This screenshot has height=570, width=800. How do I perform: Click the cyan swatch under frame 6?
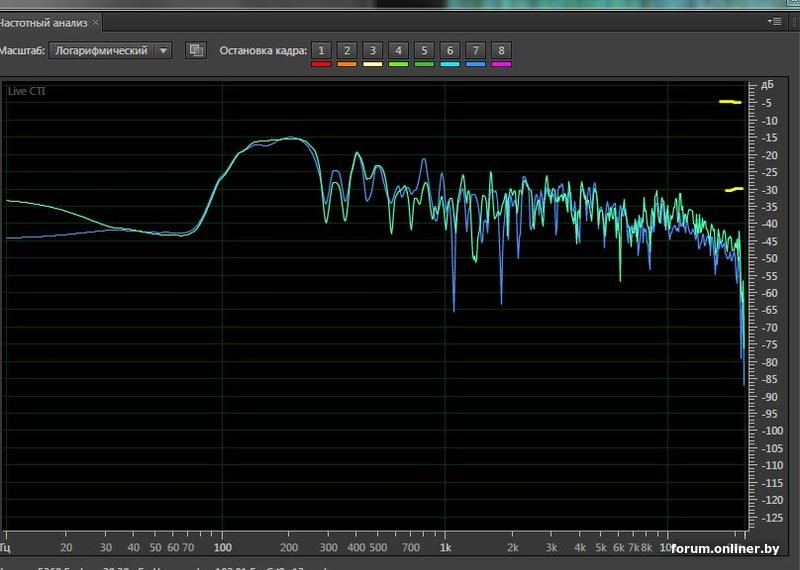click(450, 64)
